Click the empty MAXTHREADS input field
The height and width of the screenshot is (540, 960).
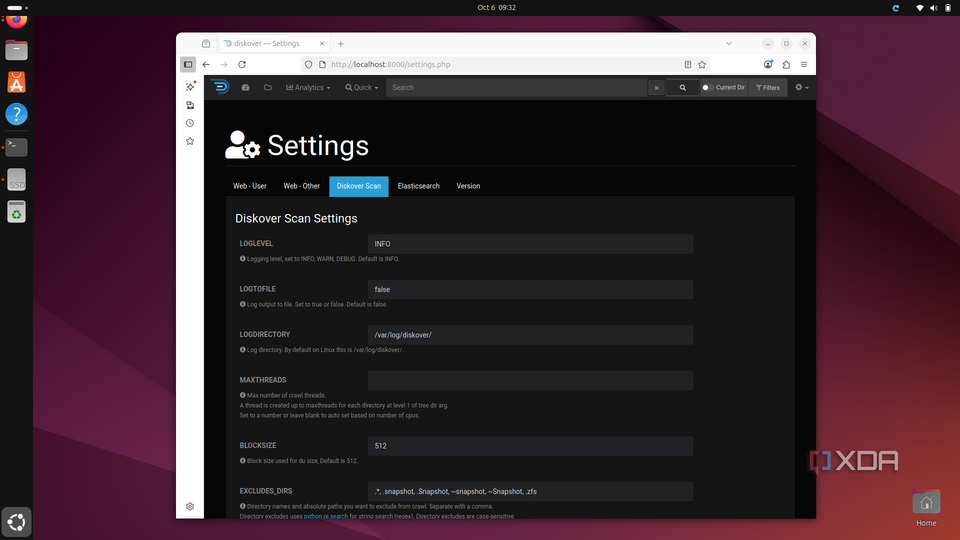coord(530,380)
